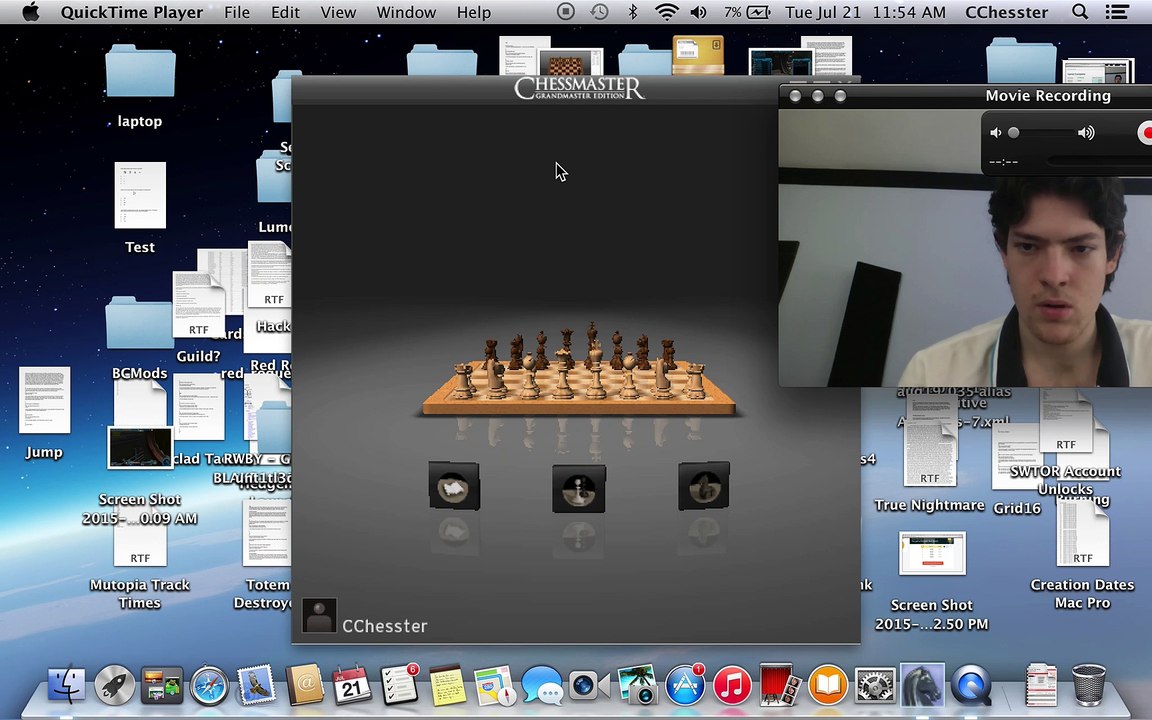Open App Store from the Dock
Screen dimensions: 1152x720
(x=685, y=685)
